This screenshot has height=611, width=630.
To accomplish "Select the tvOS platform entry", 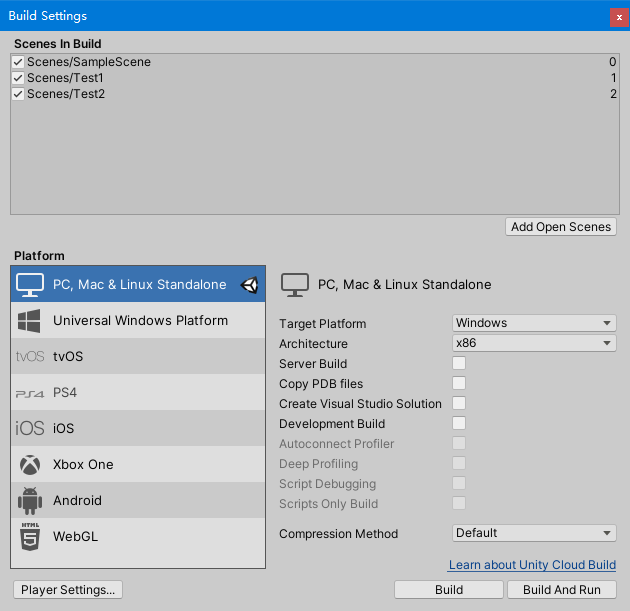I will [138, 356].
